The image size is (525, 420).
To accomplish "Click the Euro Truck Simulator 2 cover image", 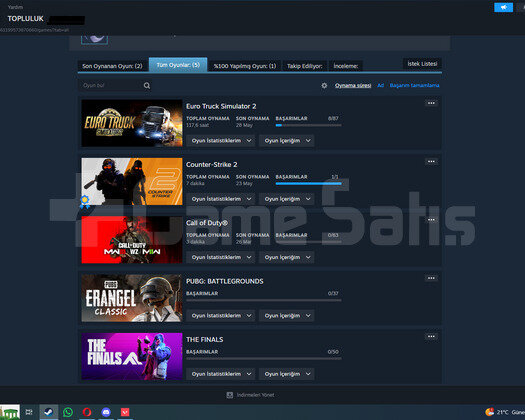I will point(132,123).
